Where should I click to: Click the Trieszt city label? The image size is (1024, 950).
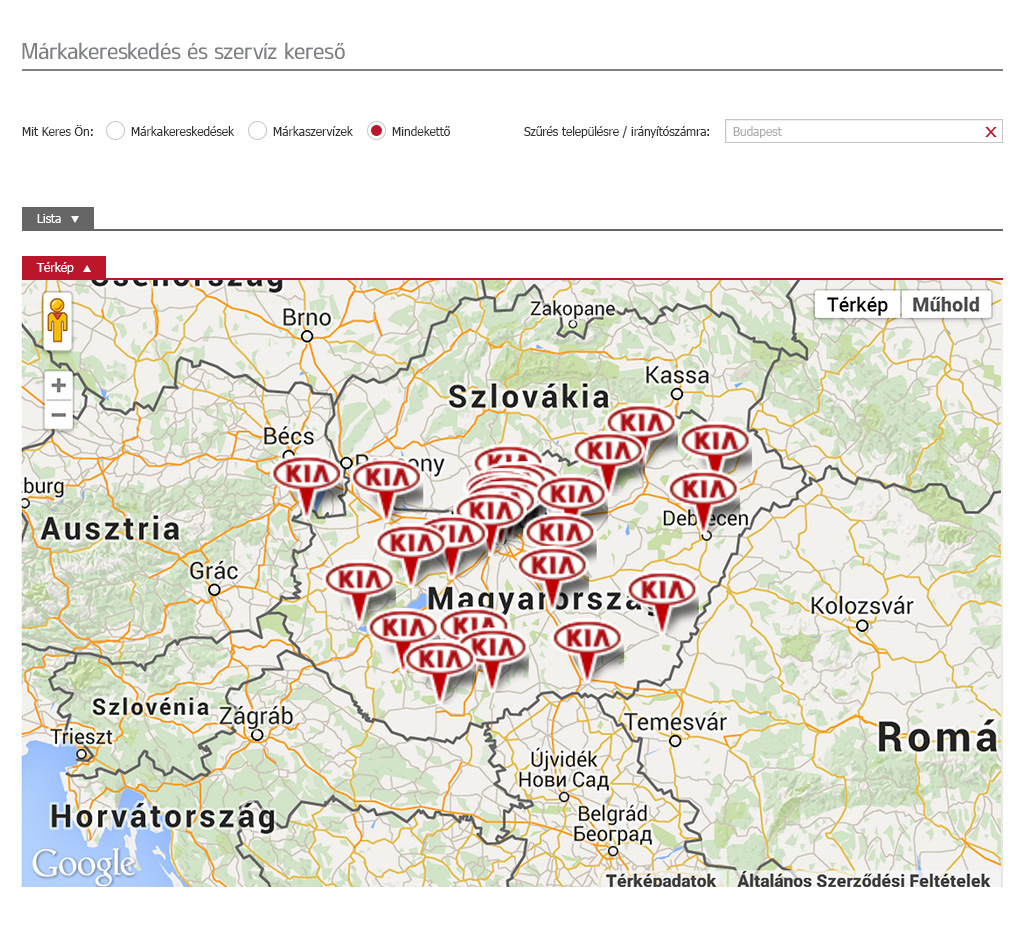82,736
